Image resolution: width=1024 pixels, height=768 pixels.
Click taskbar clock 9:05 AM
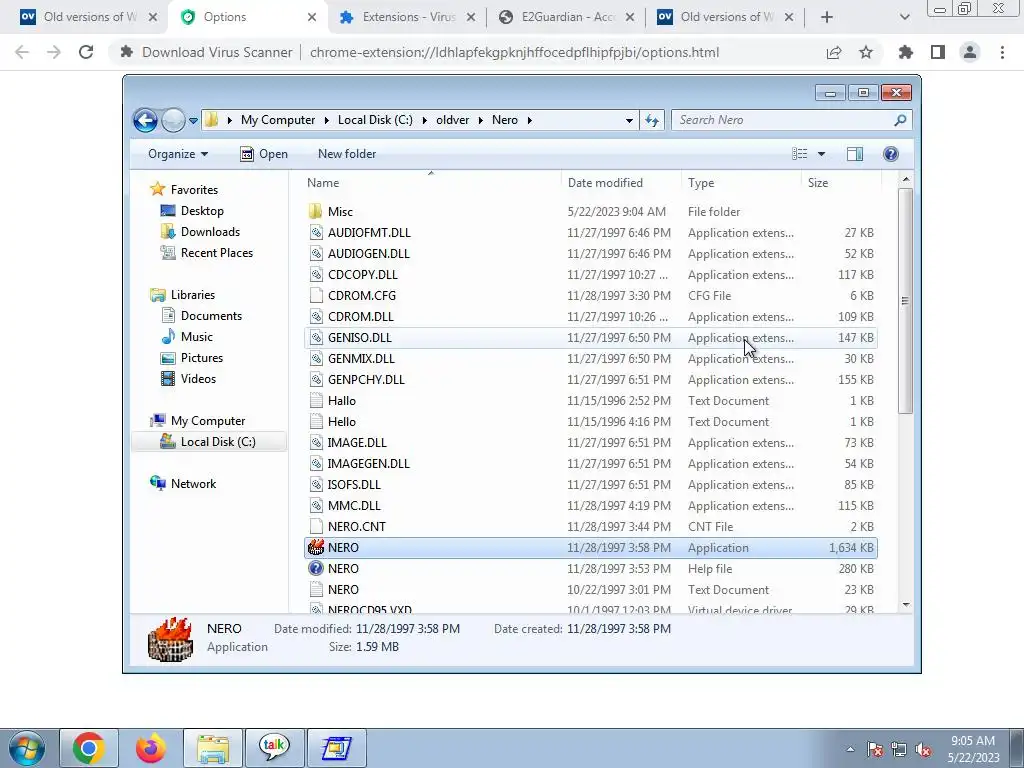[973, 741]
